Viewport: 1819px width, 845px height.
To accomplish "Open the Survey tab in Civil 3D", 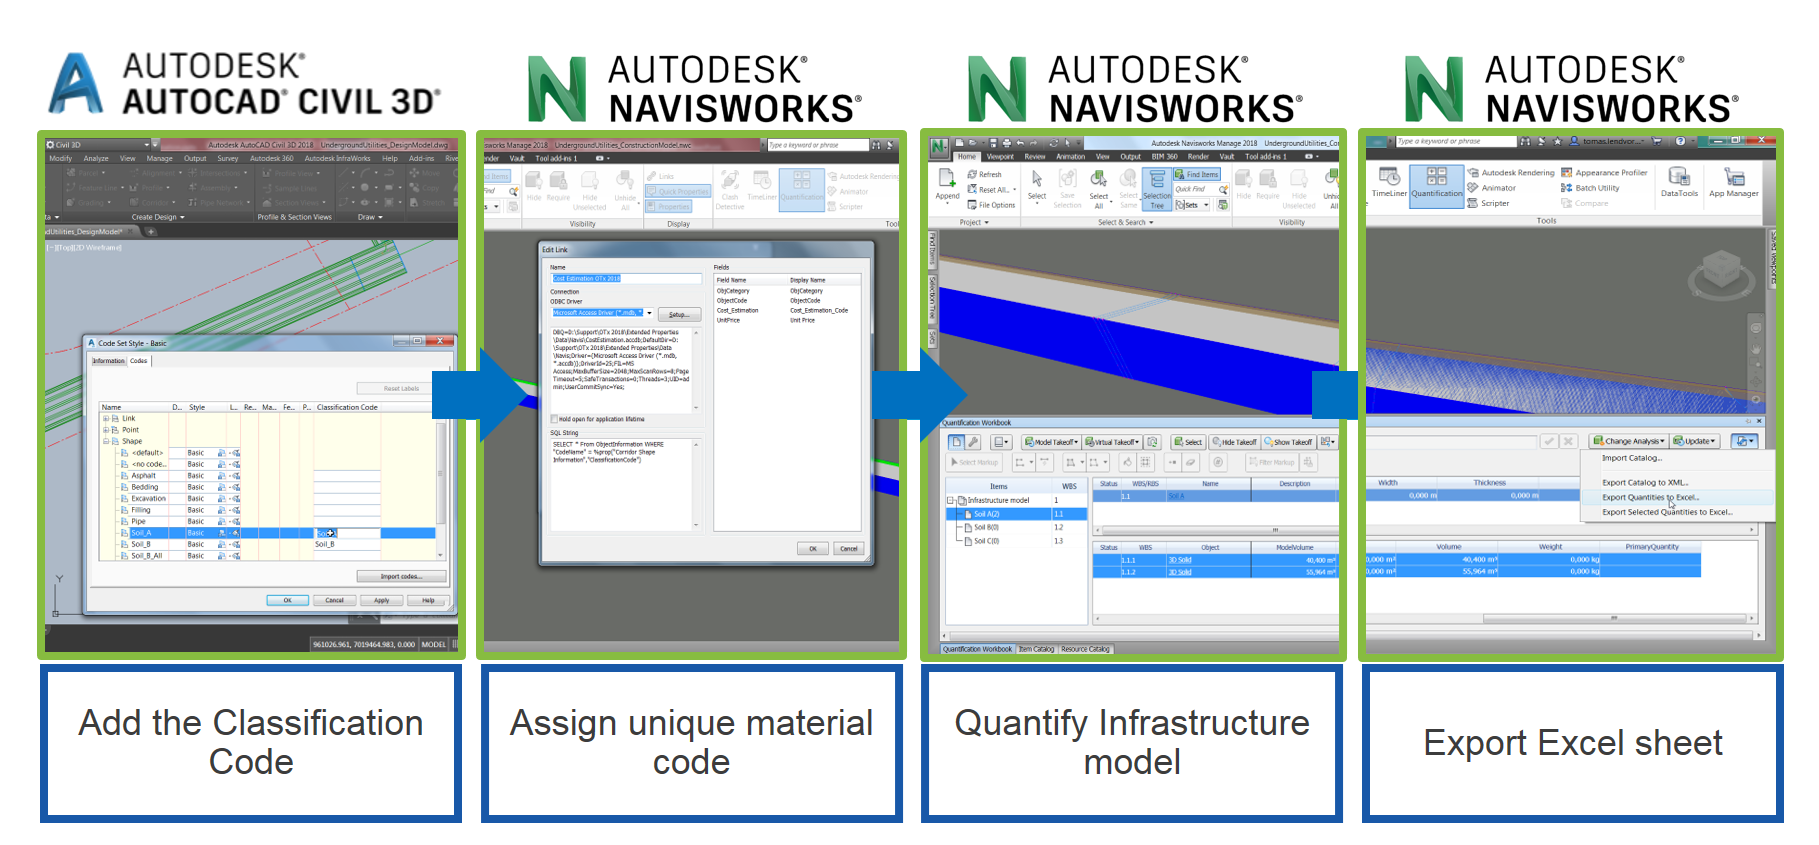I will point(228,158).
